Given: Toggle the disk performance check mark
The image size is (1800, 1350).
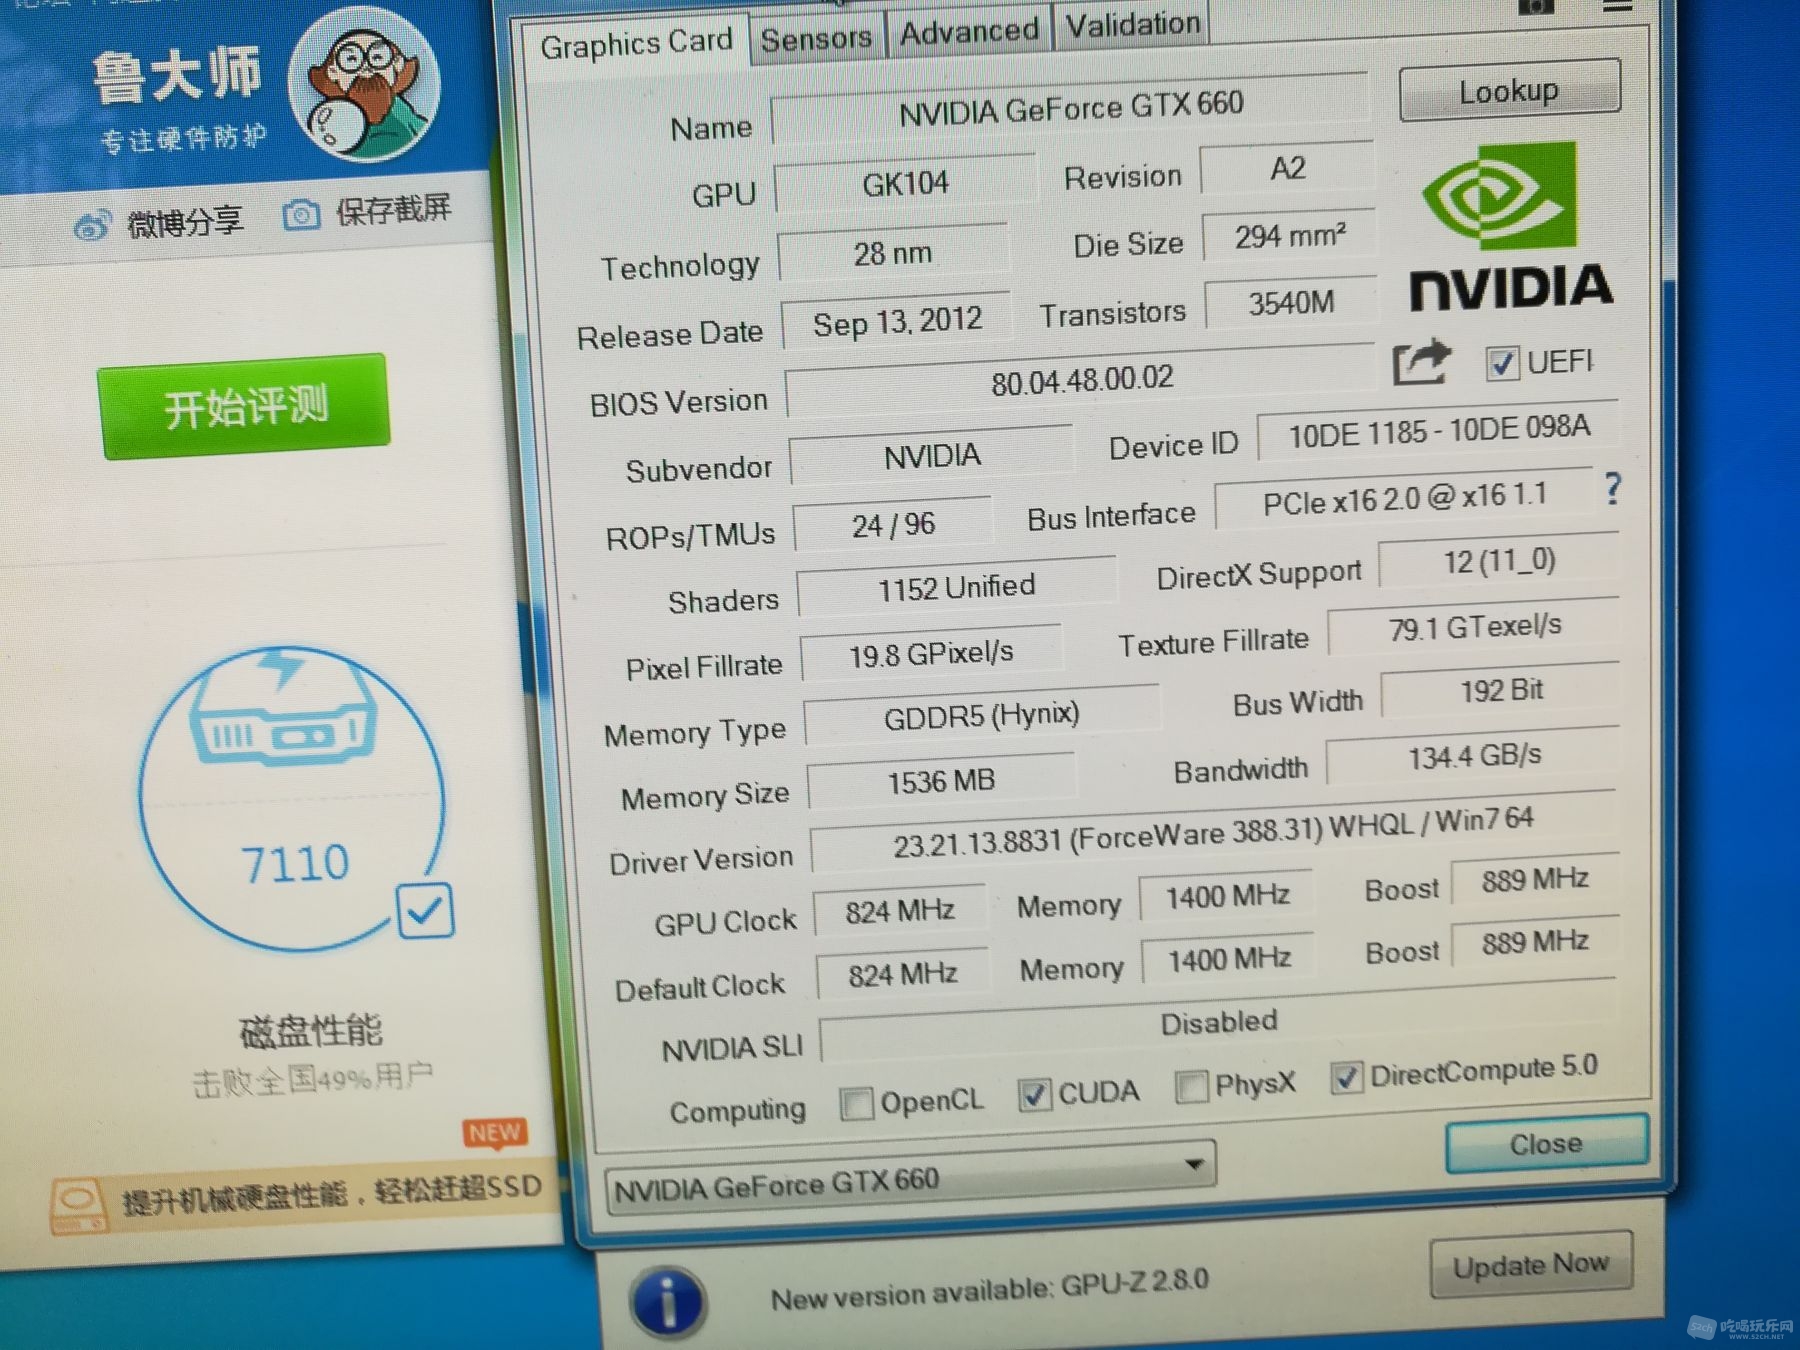Looking at the screenshot, I should (425, 910).
